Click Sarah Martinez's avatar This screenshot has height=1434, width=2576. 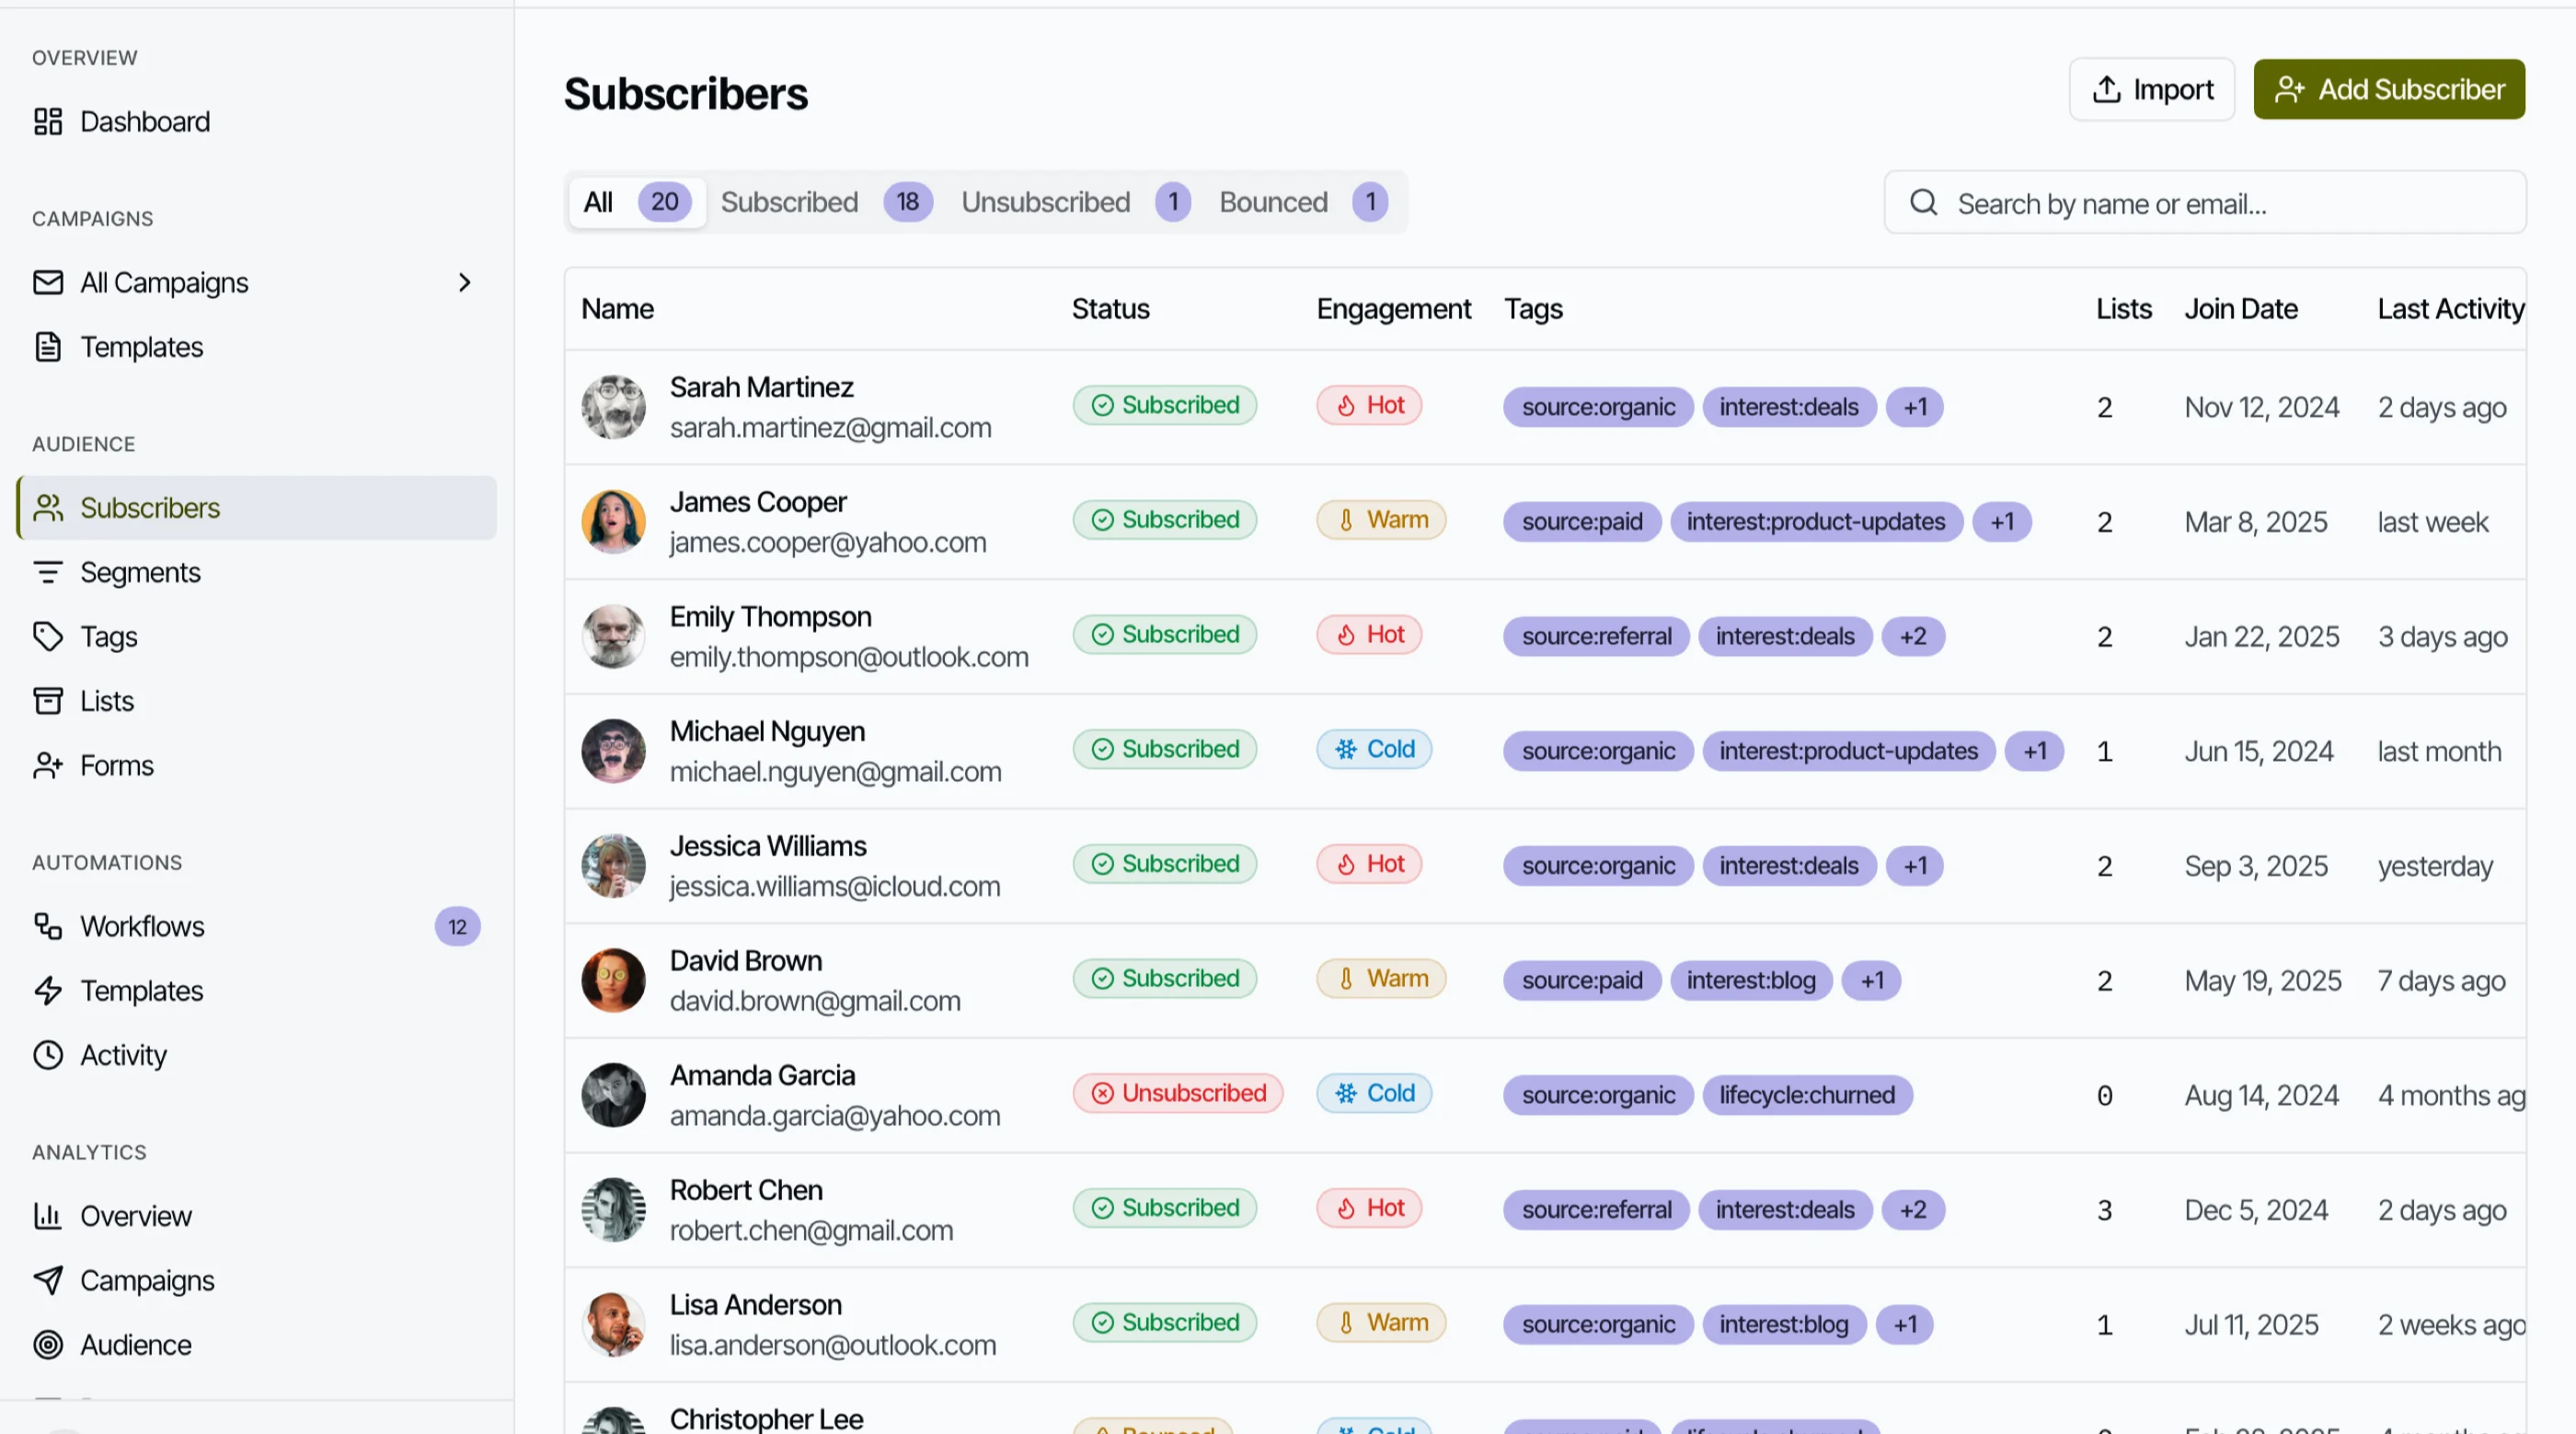coord(614,407)
